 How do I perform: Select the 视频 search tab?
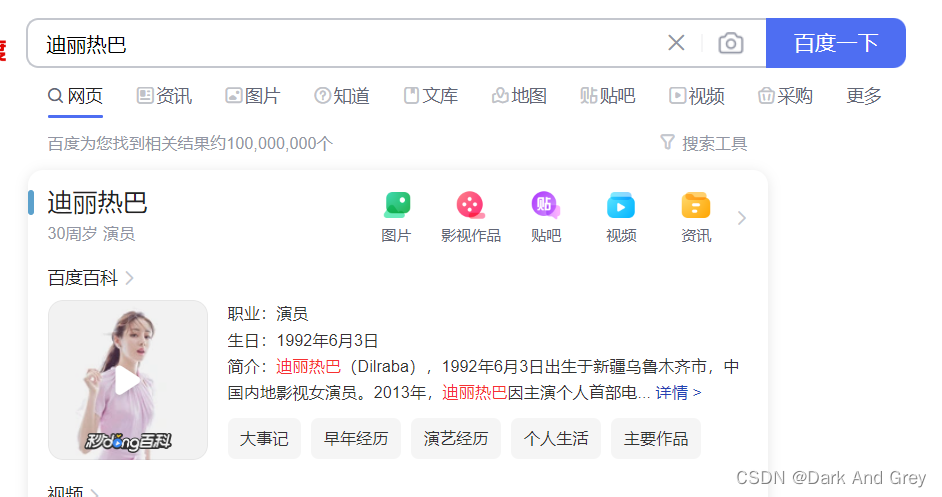(697, 96)
